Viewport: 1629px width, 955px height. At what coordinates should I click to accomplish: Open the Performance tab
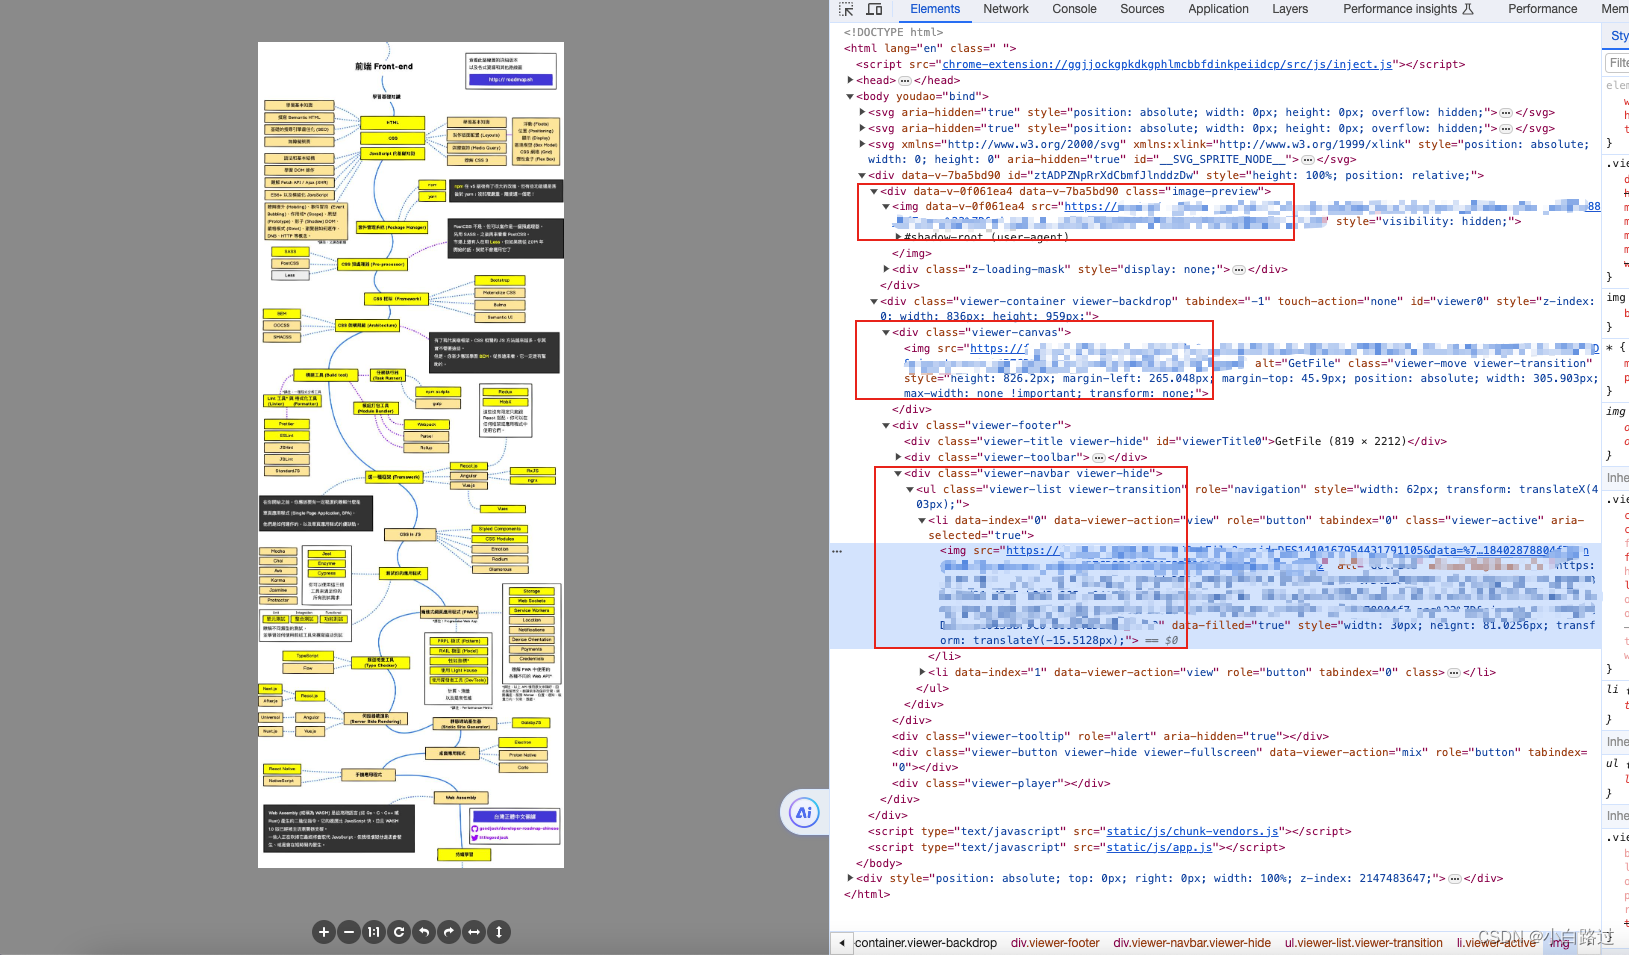tap(1543, 9)
